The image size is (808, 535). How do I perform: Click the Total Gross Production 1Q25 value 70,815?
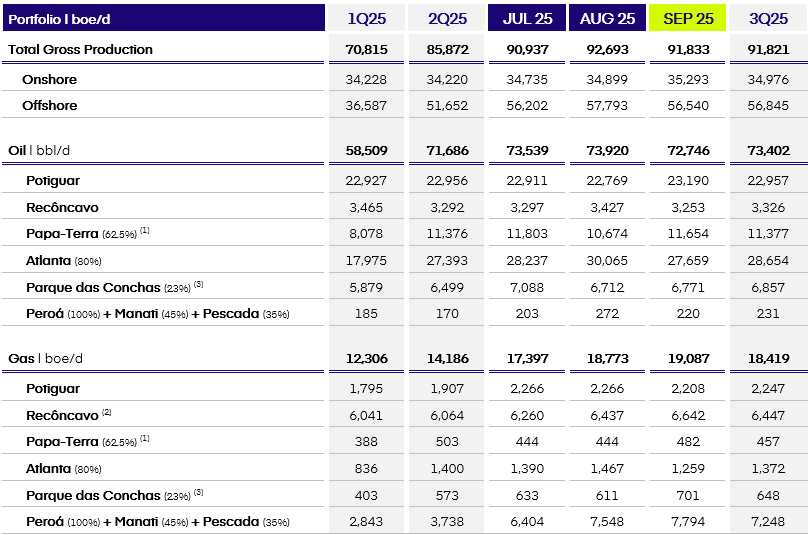click(x=366, y=49)
